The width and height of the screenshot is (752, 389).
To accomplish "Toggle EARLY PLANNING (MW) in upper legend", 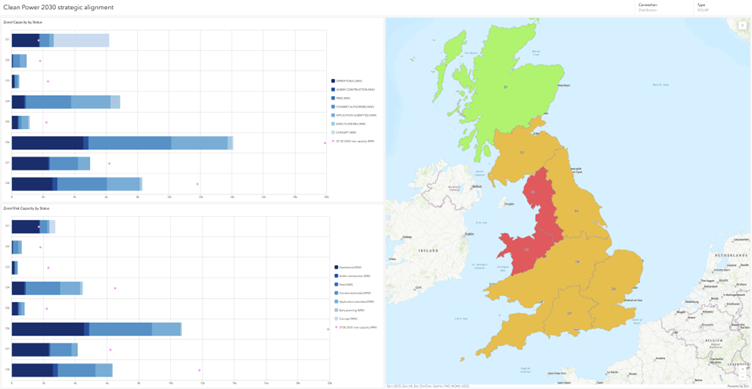I will point(349,124).
